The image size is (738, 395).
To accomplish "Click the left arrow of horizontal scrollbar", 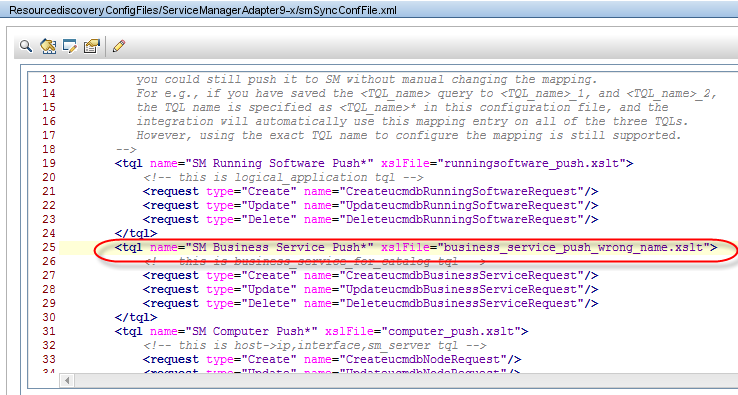I will tap(67, 379).
